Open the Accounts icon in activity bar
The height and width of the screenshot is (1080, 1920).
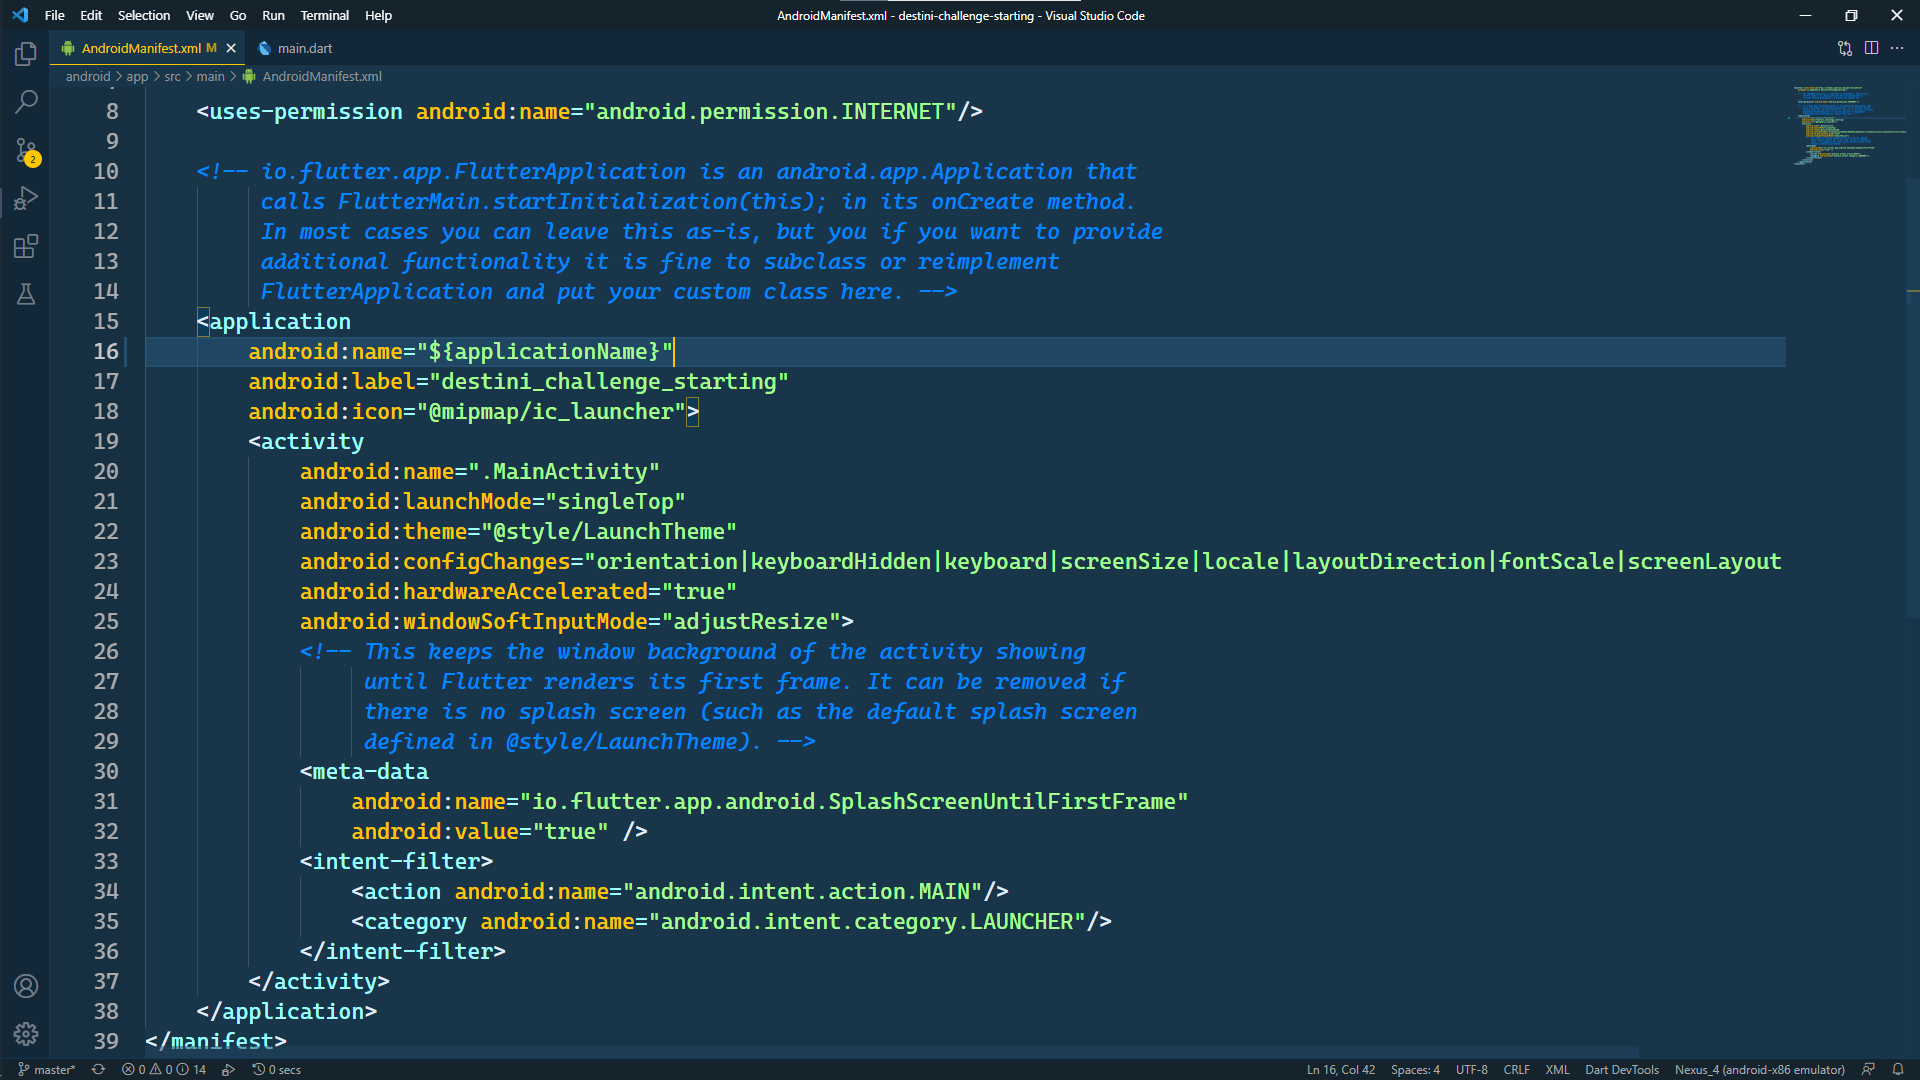[x=26, y=986]
